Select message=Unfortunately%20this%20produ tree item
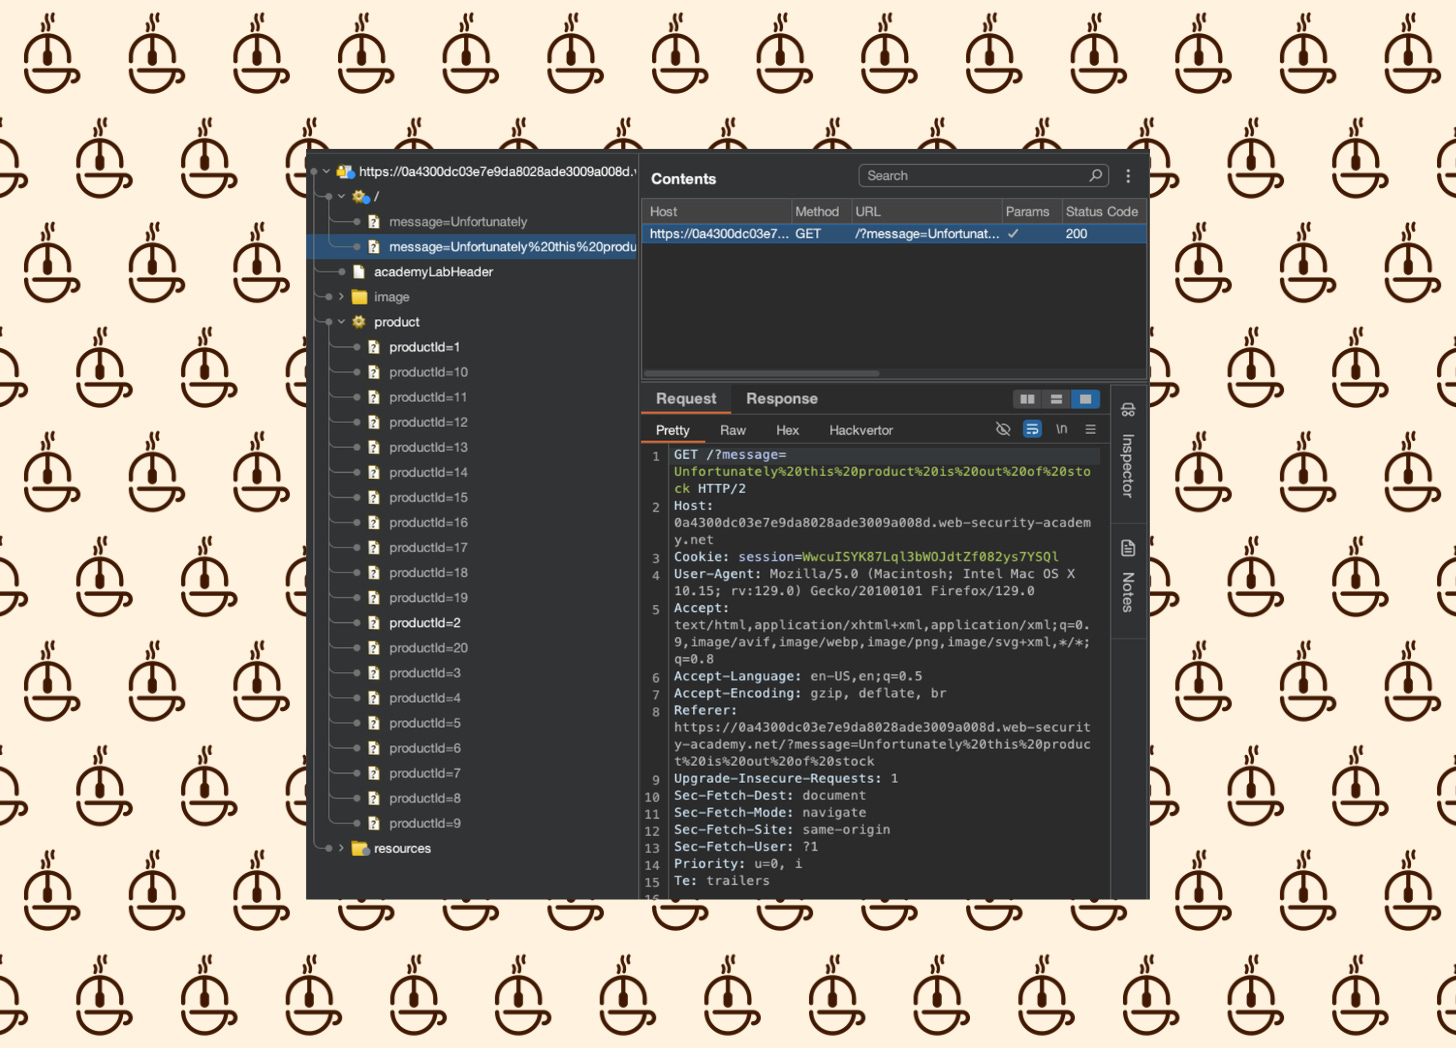 pyautogui.click(x=512, y=247)
